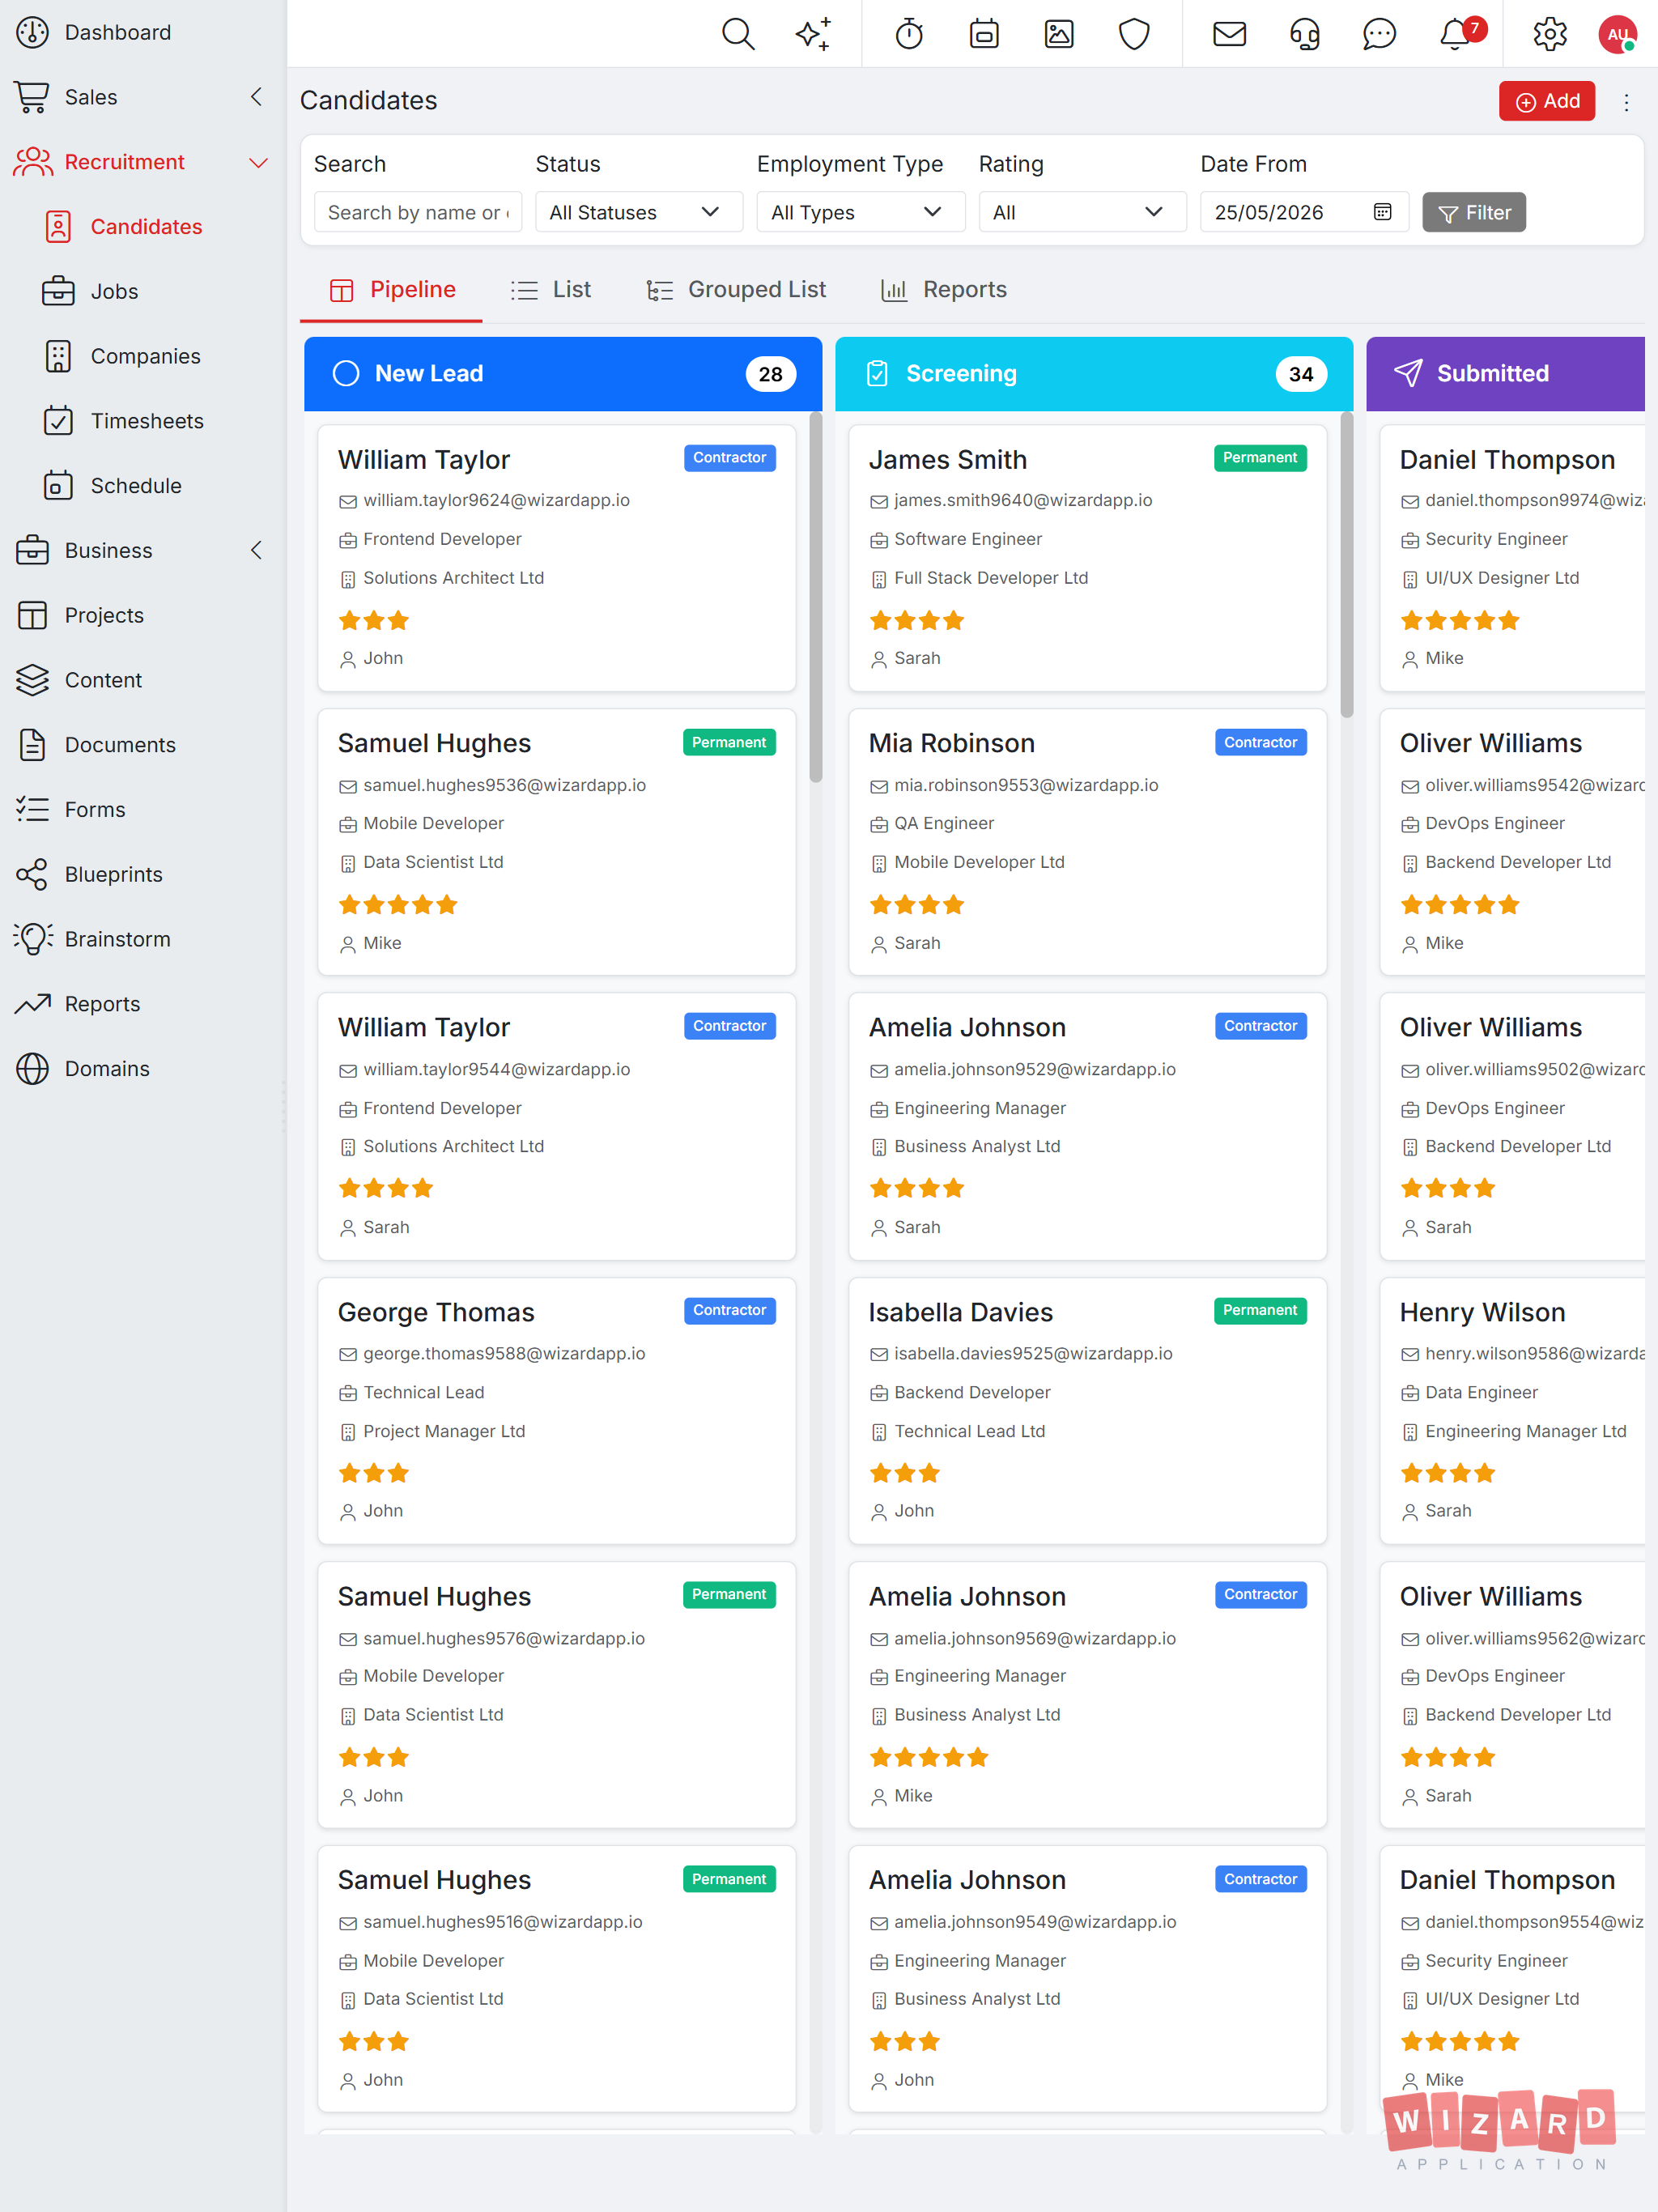The width and height of the screenshot is (1658, 2212).
Task: Click the Screening column scrollbar
Action: pos(1347,565)
